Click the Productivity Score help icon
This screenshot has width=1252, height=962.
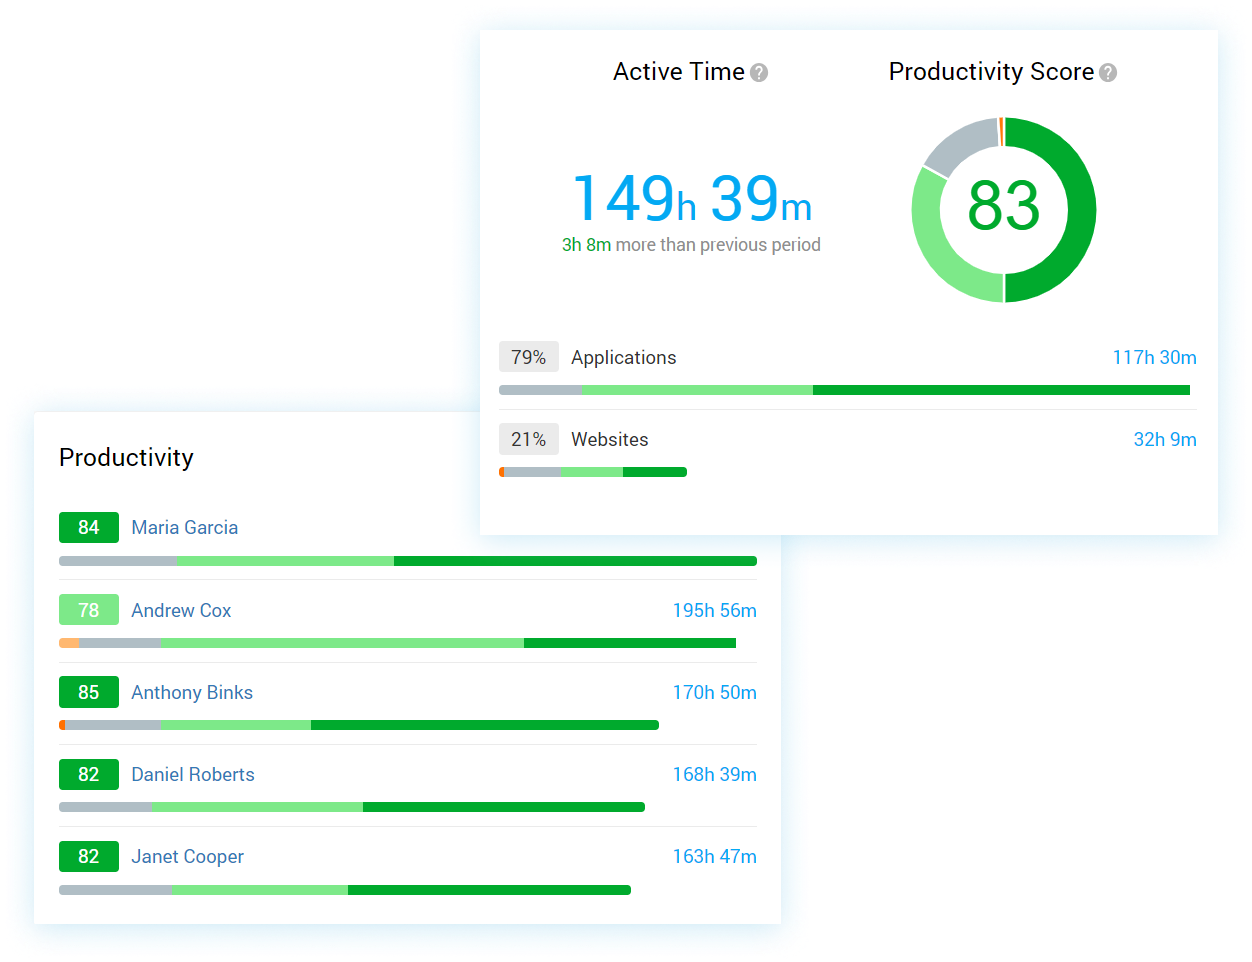[1107, 73]
